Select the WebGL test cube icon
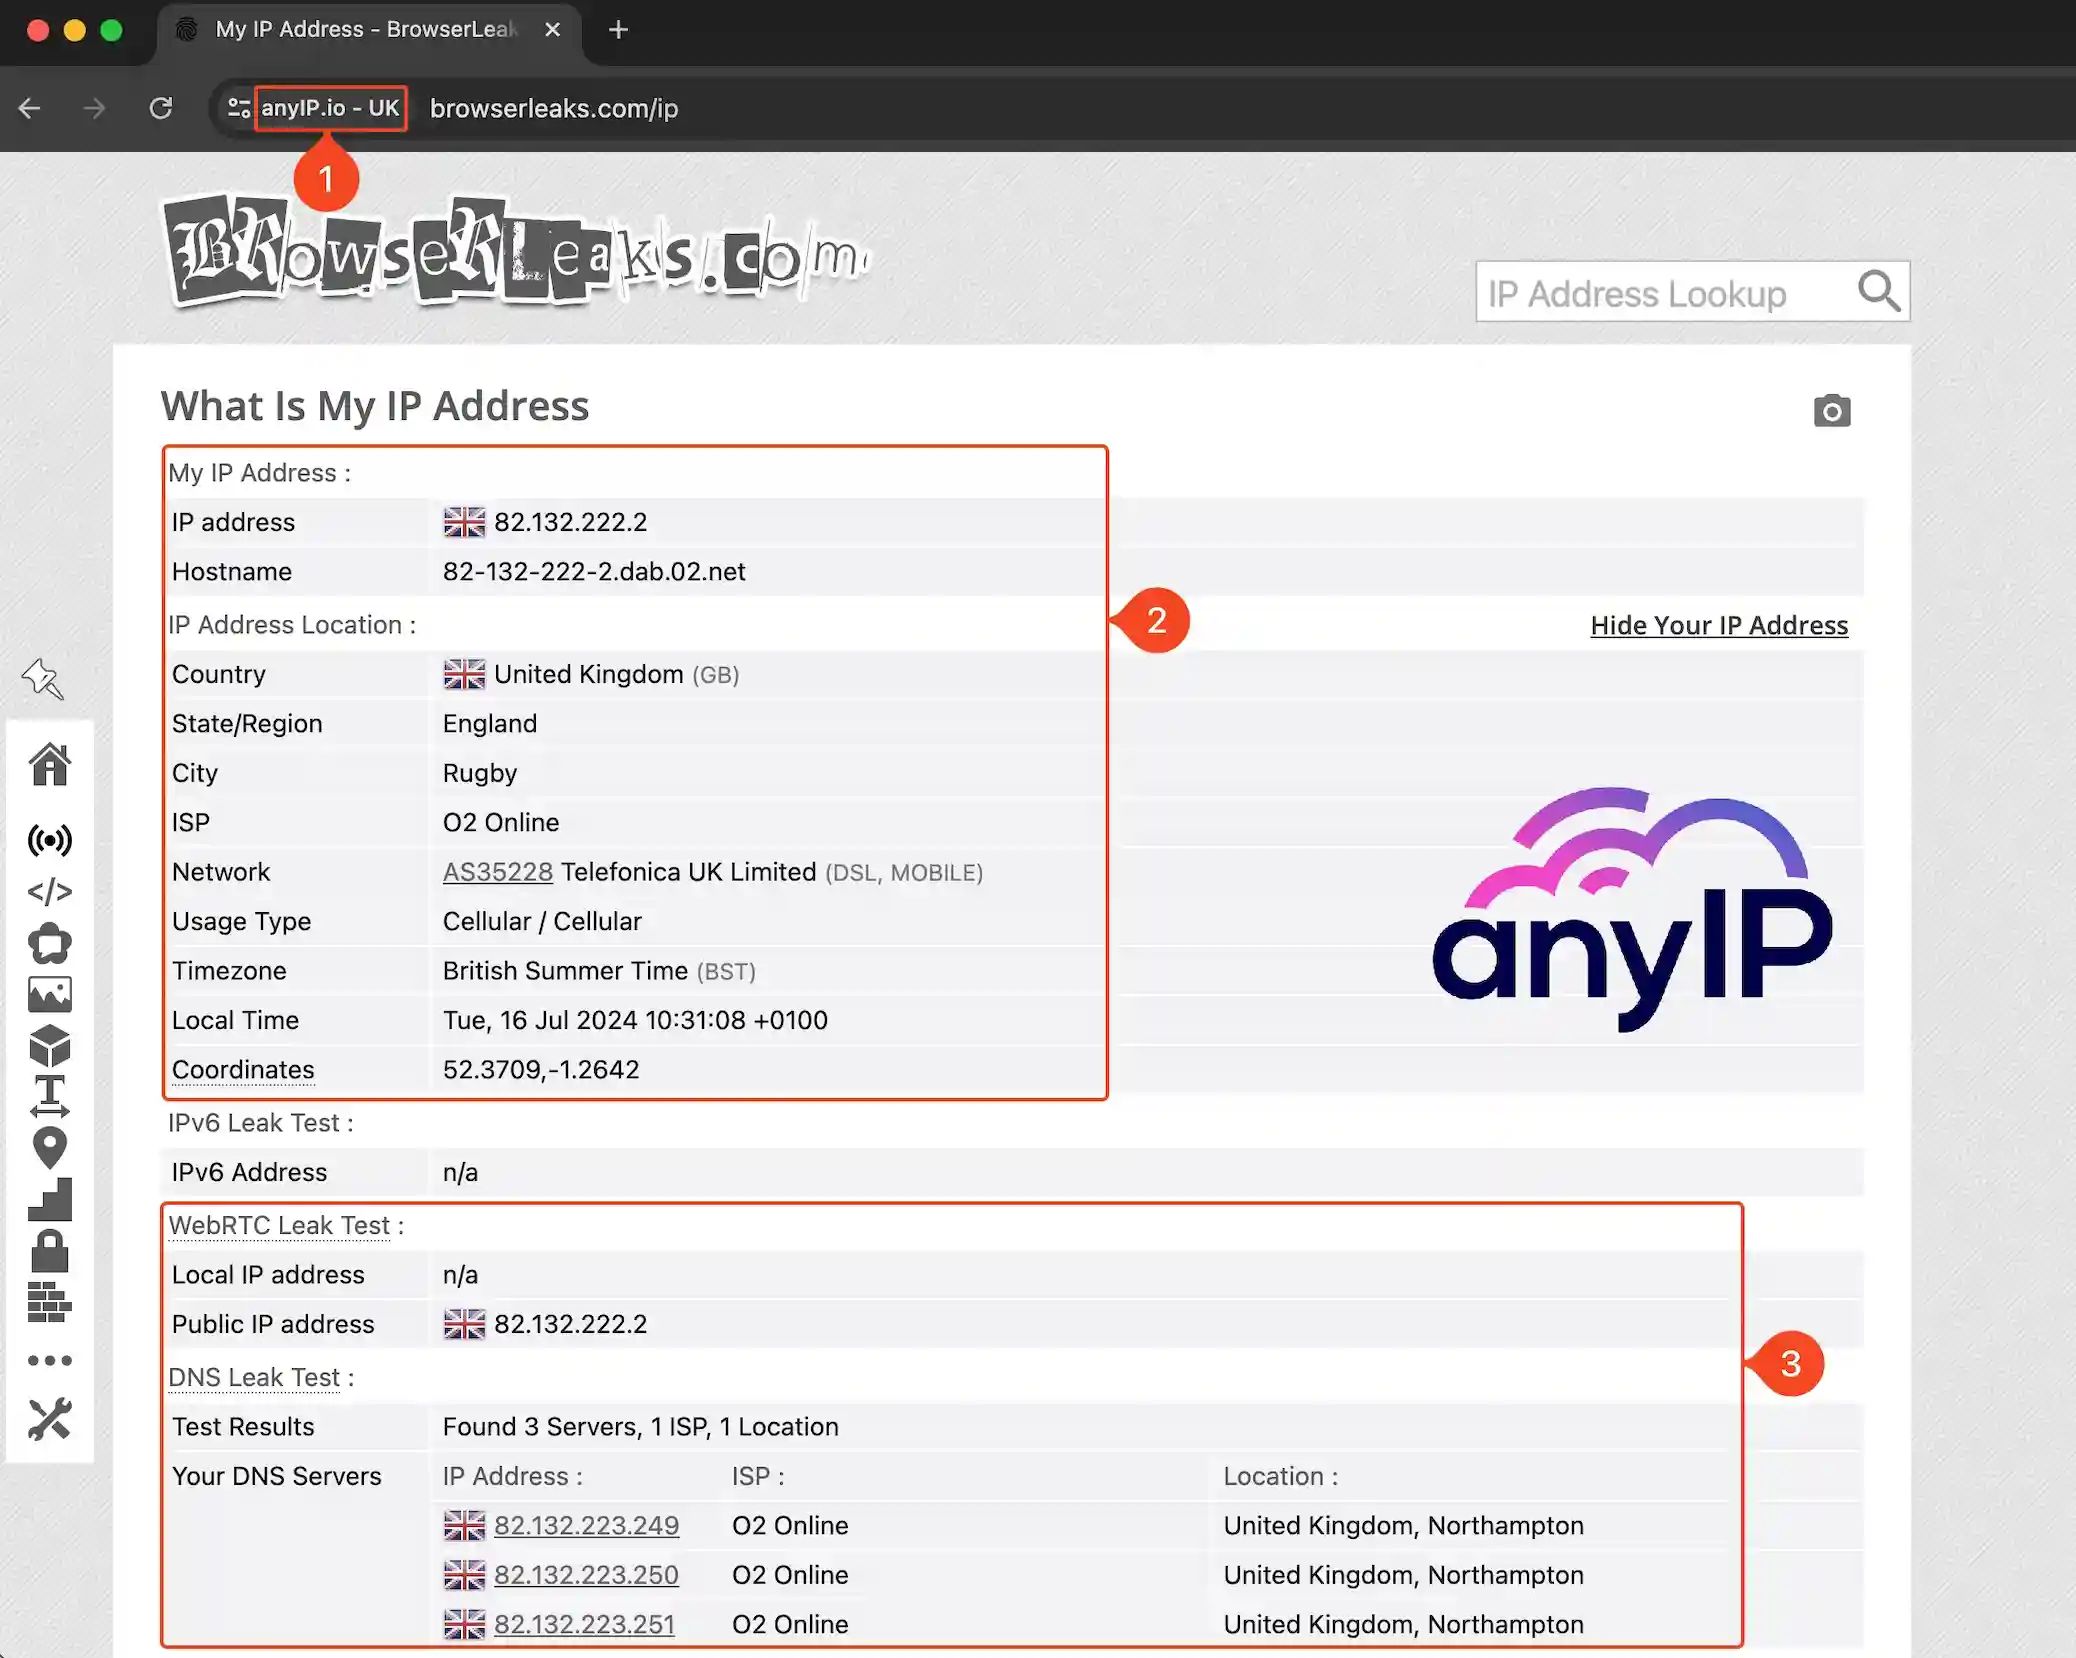 52,1046
